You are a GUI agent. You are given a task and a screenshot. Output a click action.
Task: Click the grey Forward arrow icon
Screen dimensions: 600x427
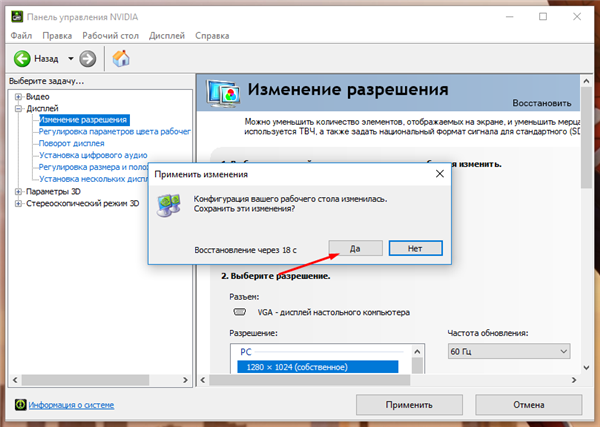coord(88,59)
